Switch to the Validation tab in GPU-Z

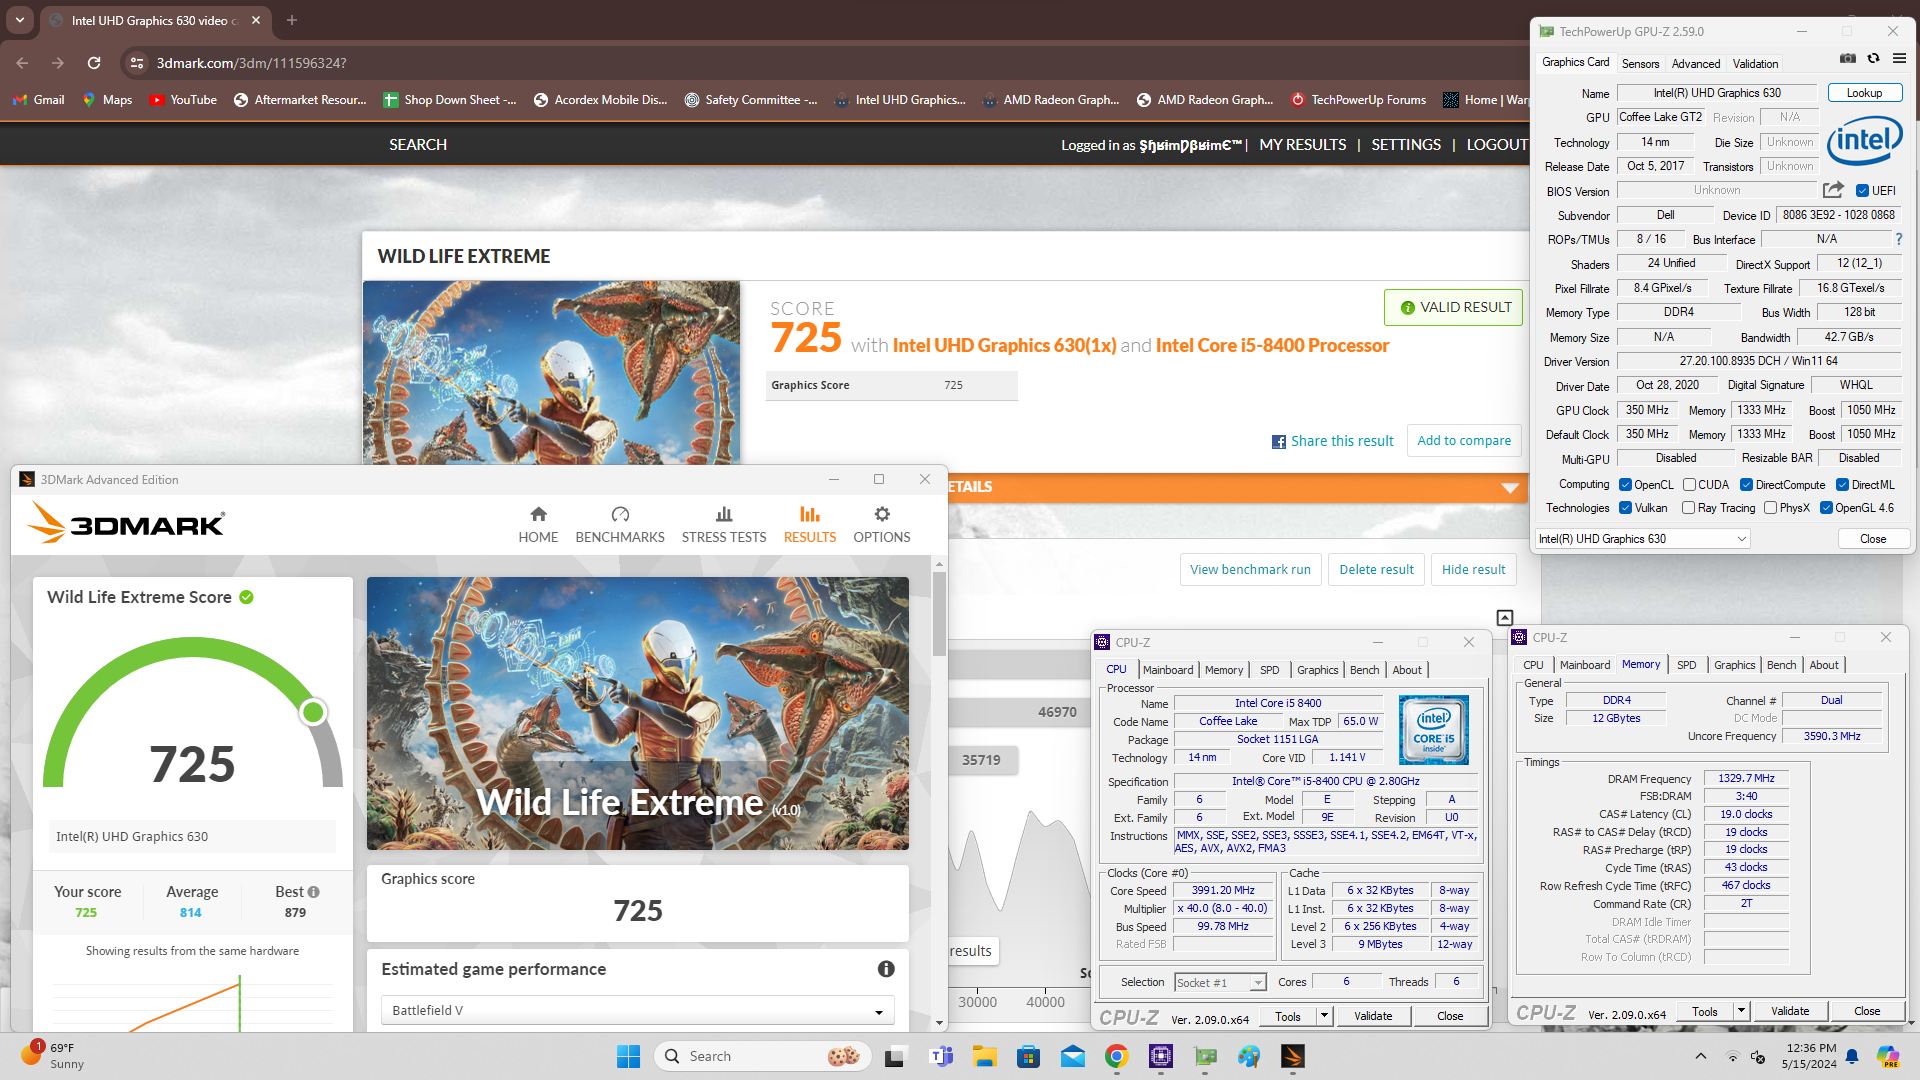[x=1755, y=63]
